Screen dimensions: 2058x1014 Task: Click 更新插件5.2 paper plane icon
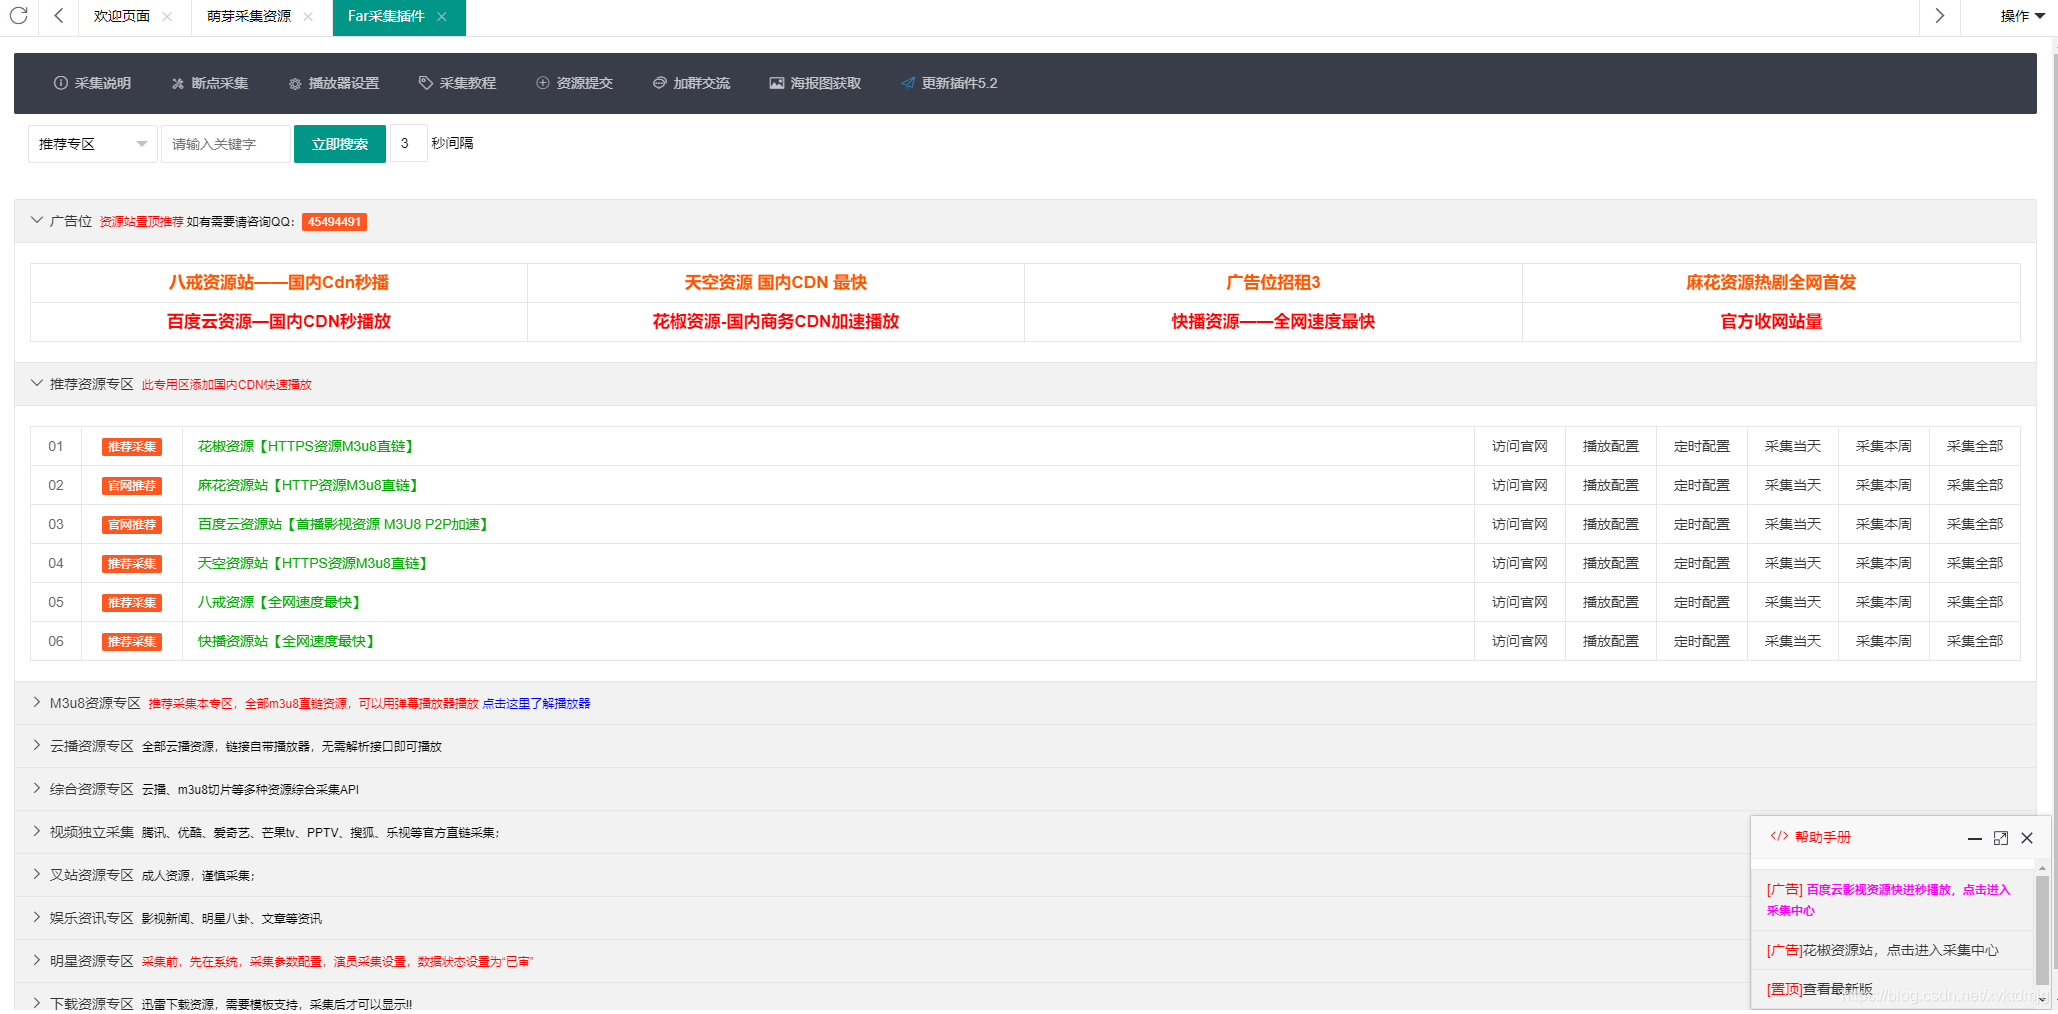click(x=907, y=83)
